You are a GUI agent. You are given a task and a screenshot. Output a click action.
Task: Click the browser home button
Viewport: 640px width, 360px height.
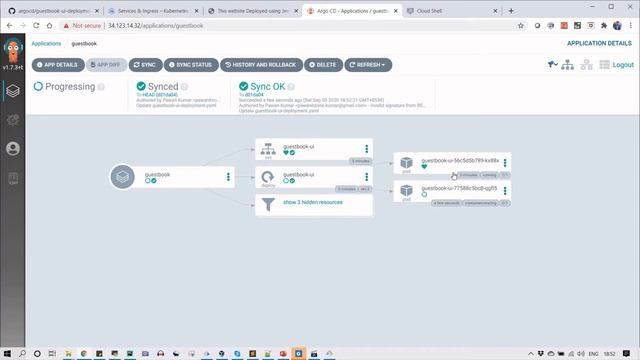49,25
